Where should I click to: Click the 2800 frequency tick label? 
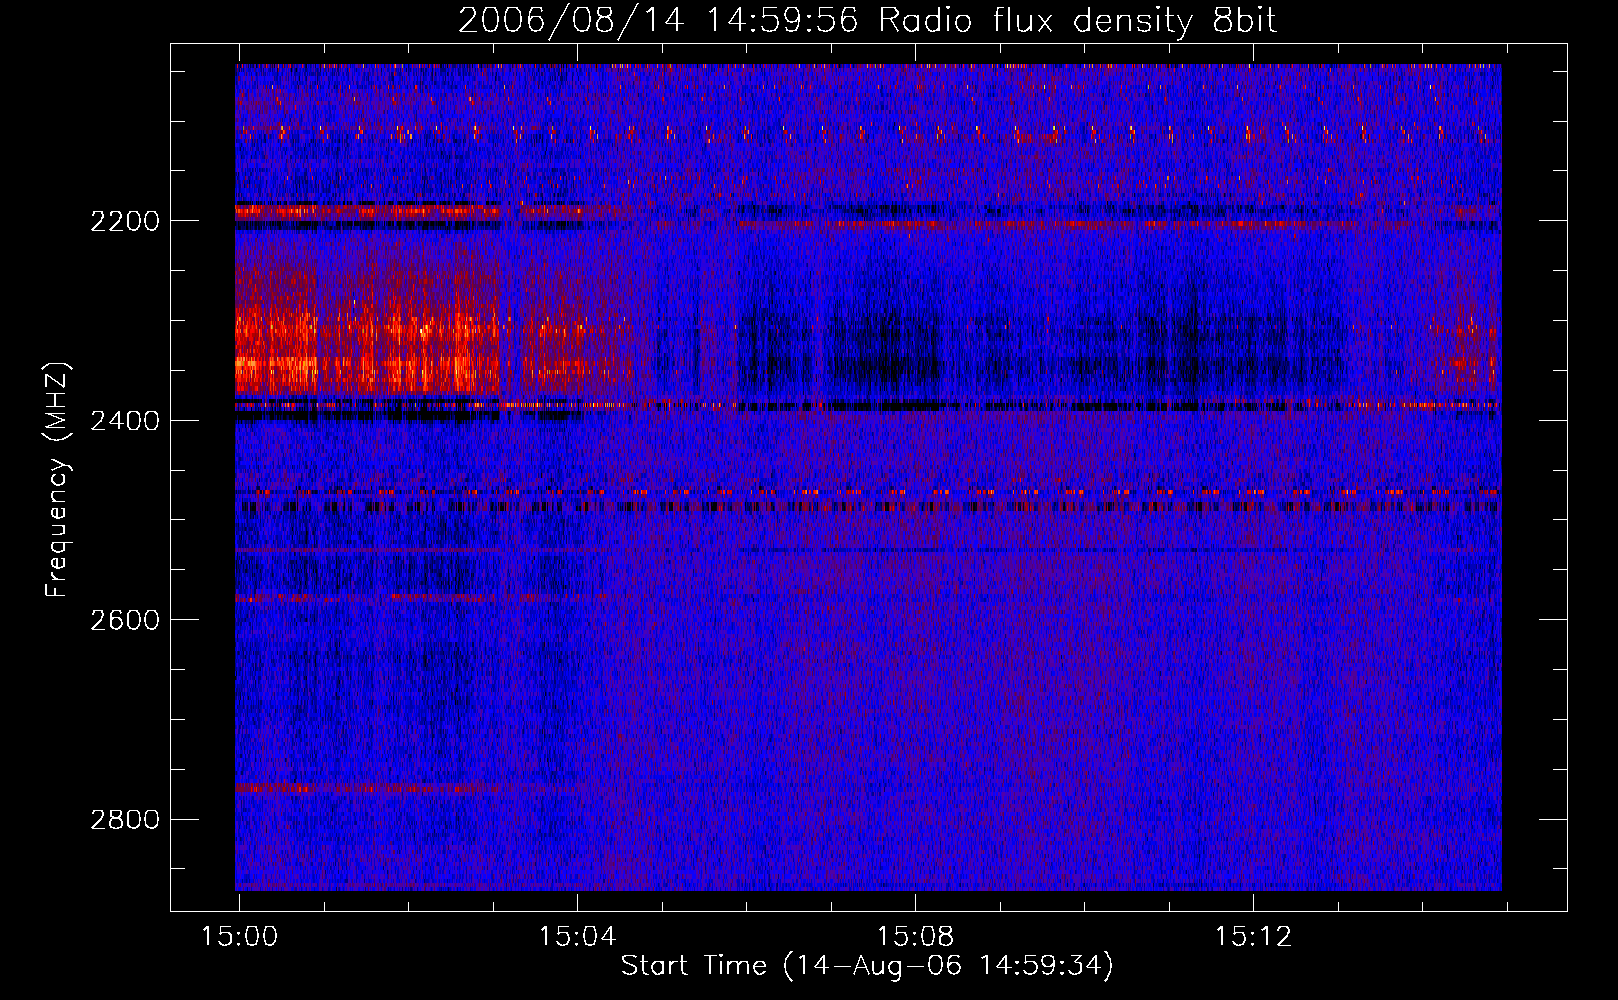pyautogui.click(x=125, y=820)
